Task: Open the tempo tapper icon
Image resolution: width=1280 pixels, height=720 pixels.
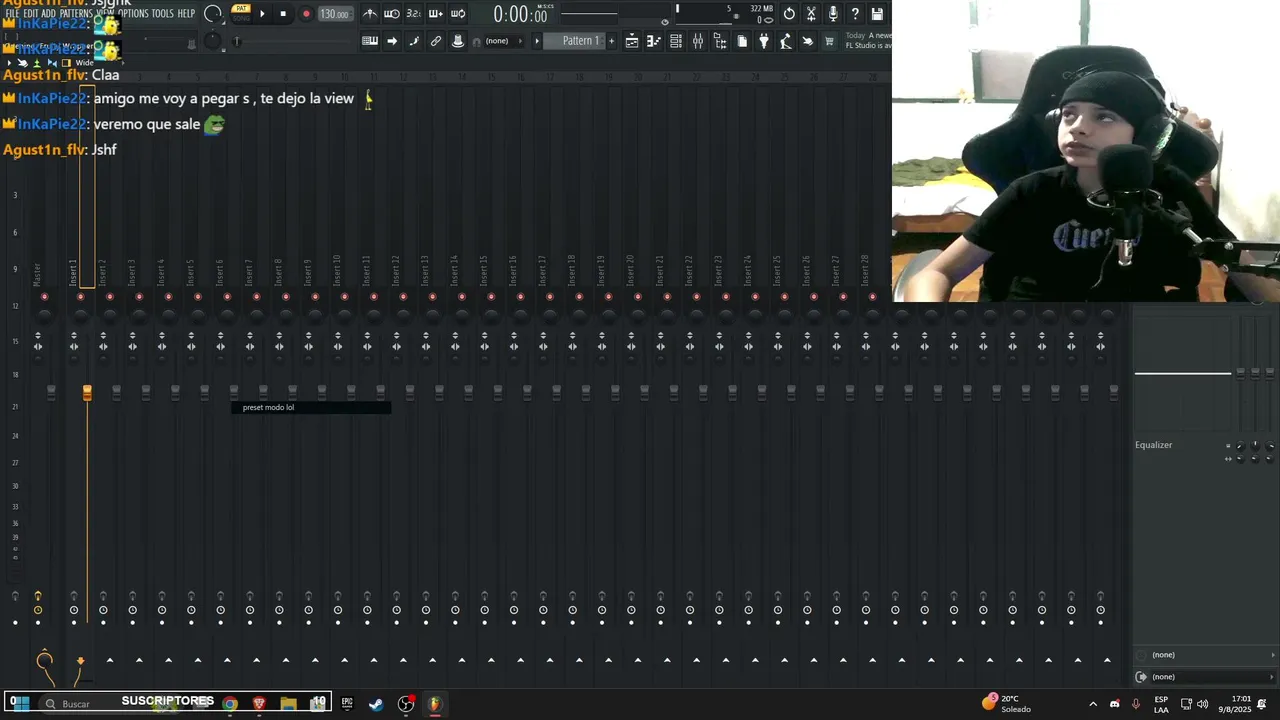Action: [x=786, y=41]
